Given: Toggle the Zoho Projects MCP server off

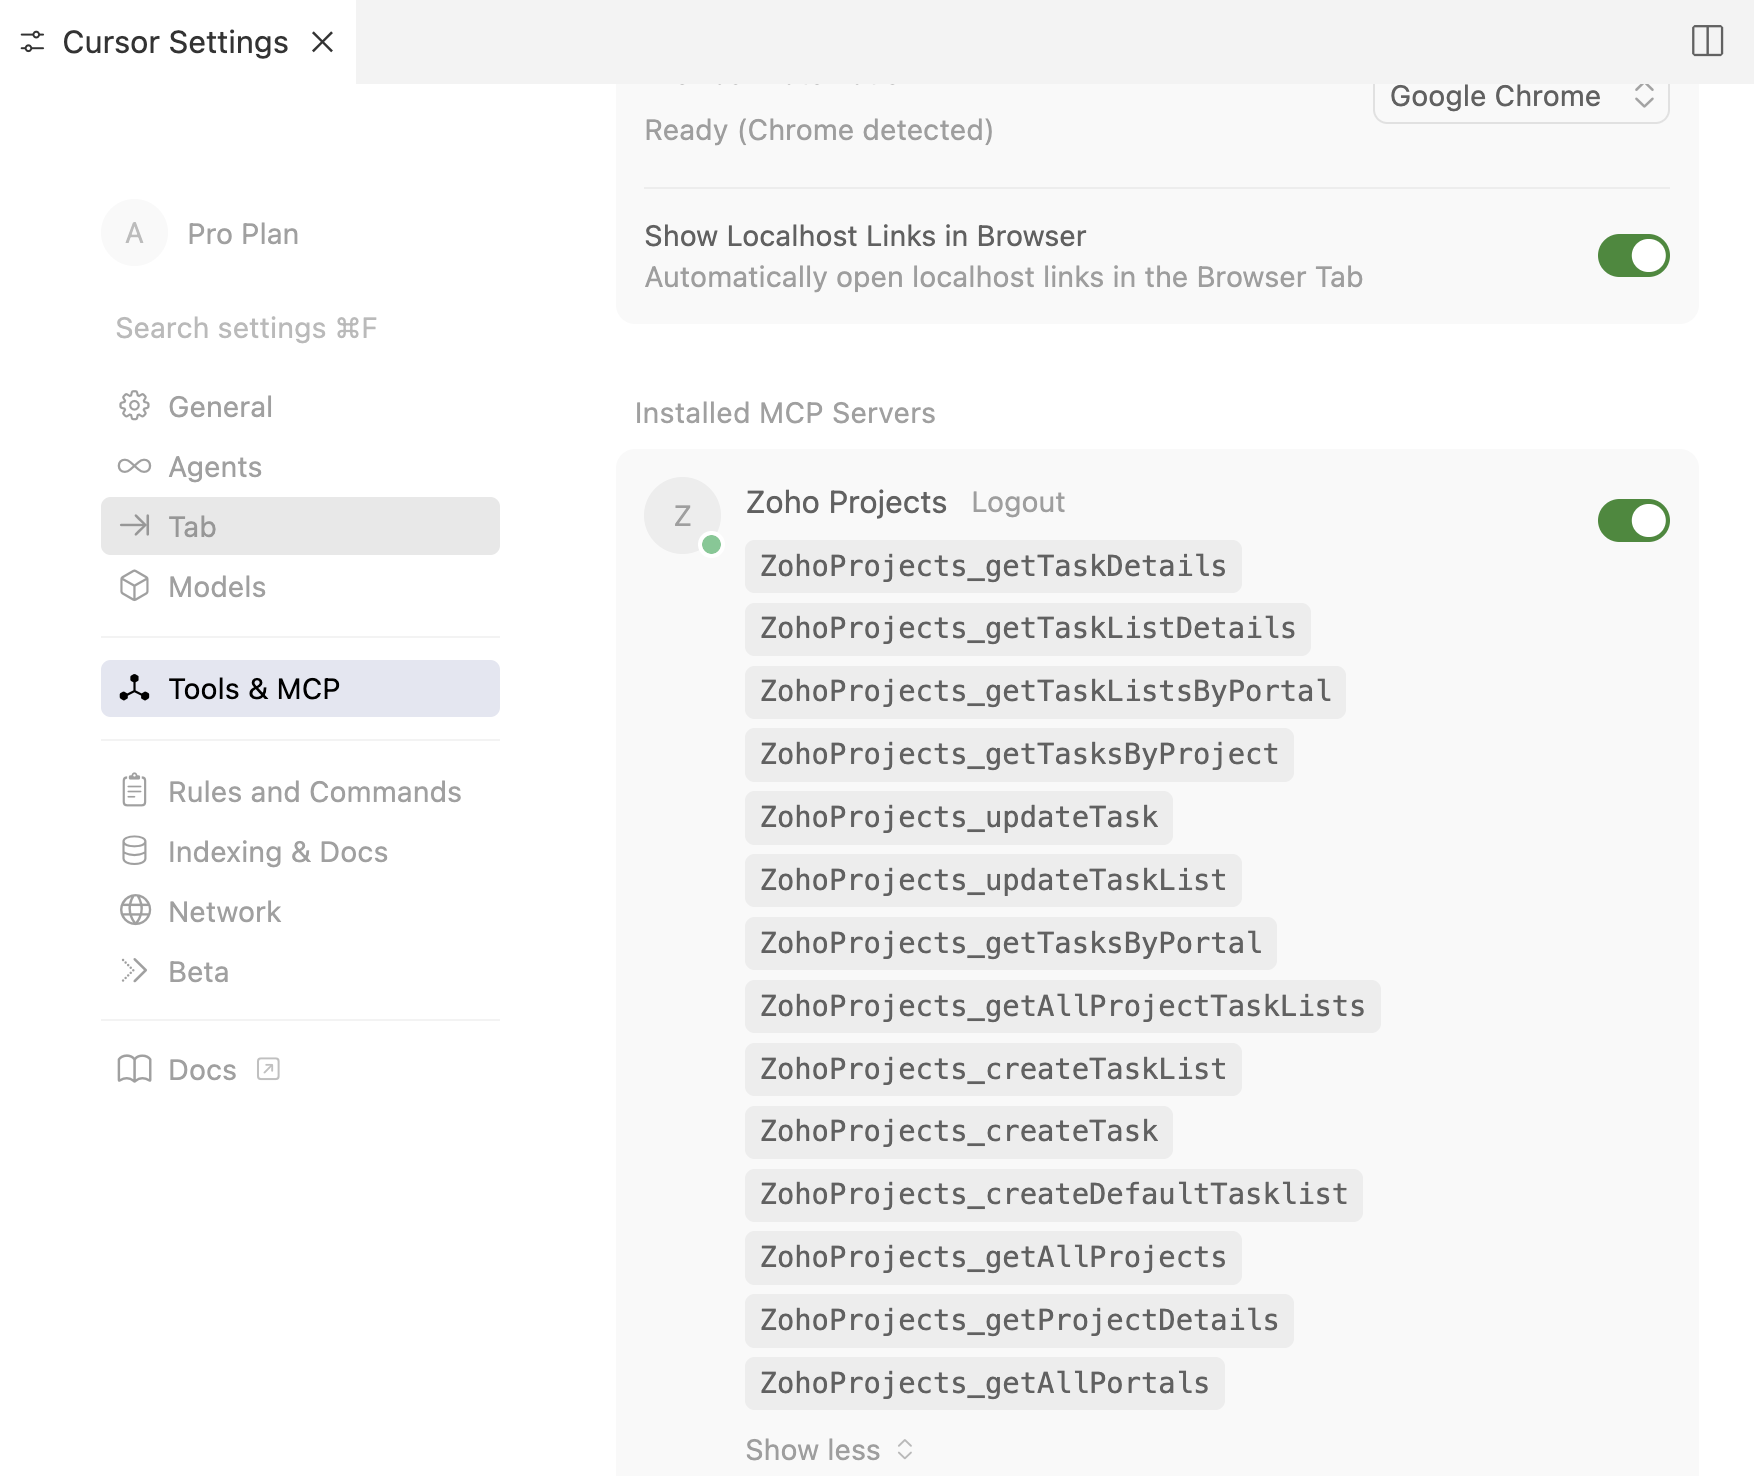Looking at the screenshot, I should (1634, 520).
